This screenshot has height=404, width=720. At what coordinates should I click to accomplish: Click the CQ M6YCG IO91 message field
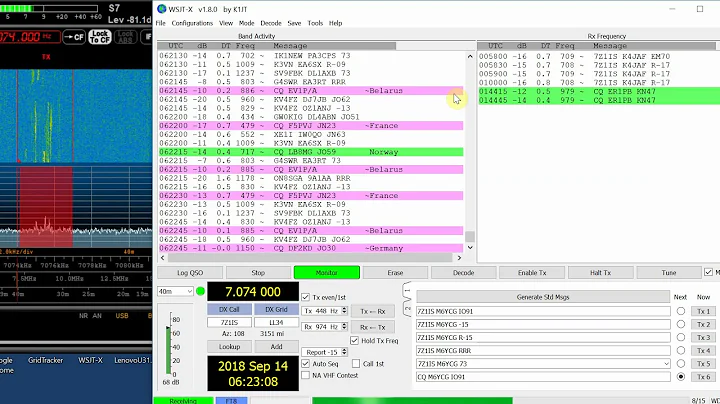pyautogui.click(x=543, y=376)
